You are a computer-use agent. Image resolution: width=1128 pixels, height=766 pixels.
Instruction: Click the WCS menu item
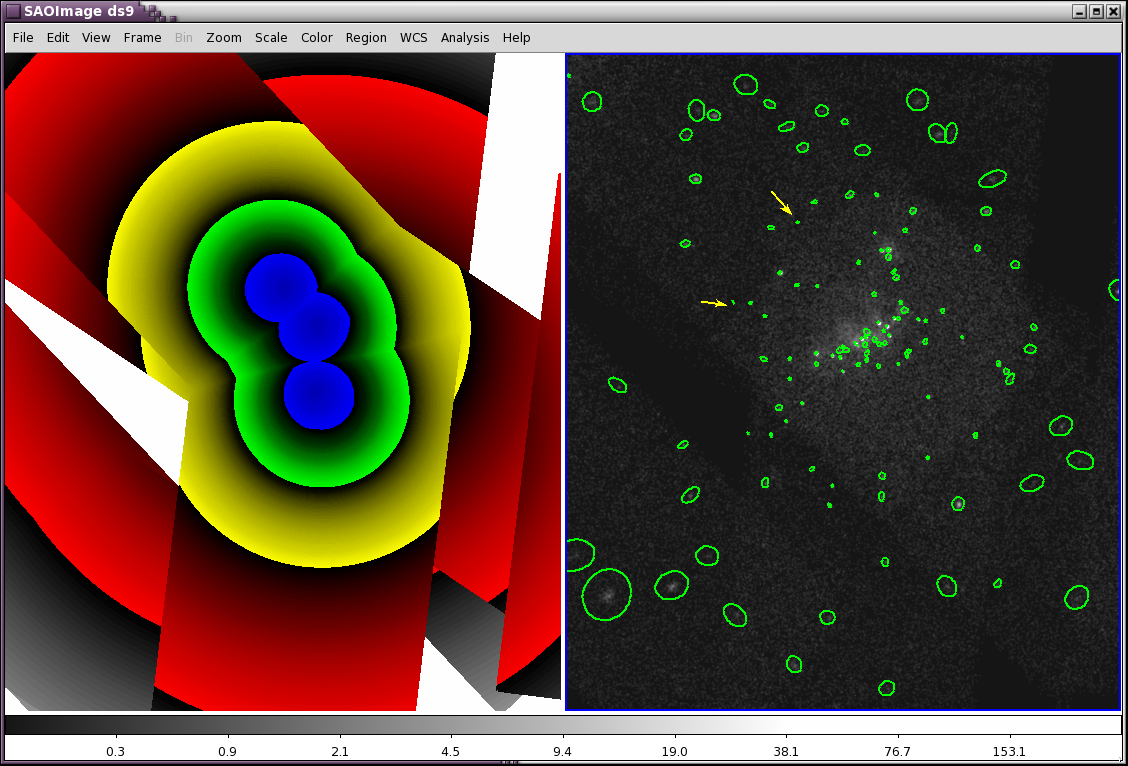(x=413, y=38)
